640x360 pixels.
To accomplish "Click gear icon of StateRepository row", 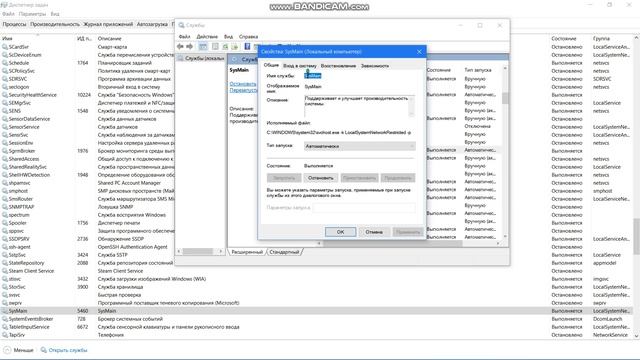I will pos(5,263).
